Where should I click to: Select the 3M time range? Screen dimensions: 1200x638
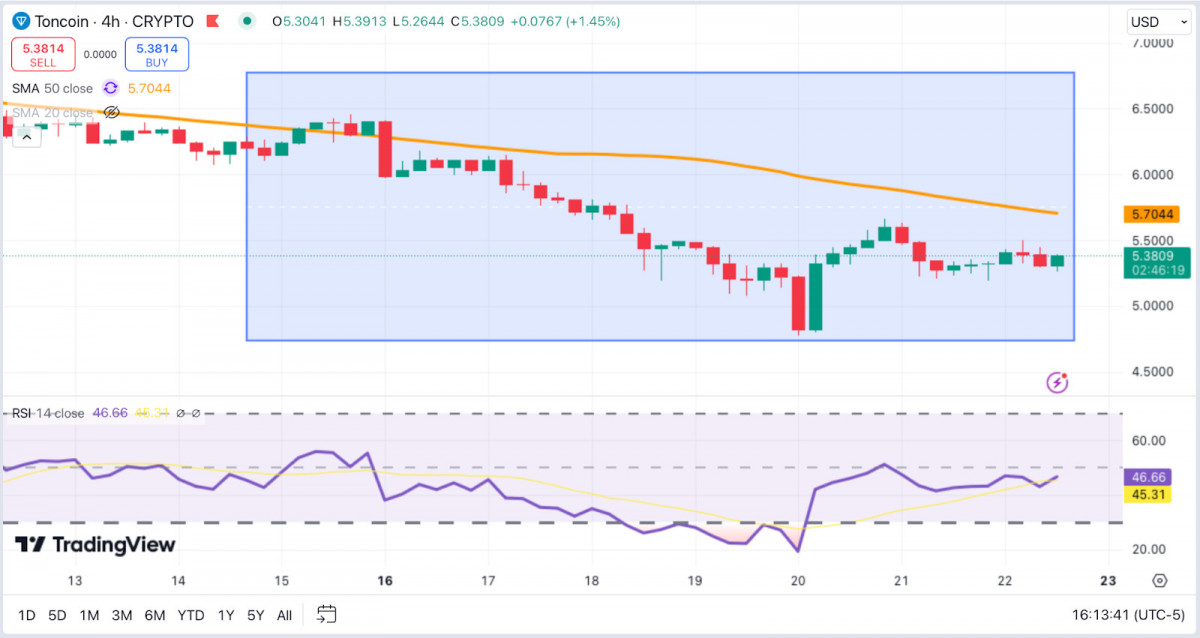click(122, 614)
